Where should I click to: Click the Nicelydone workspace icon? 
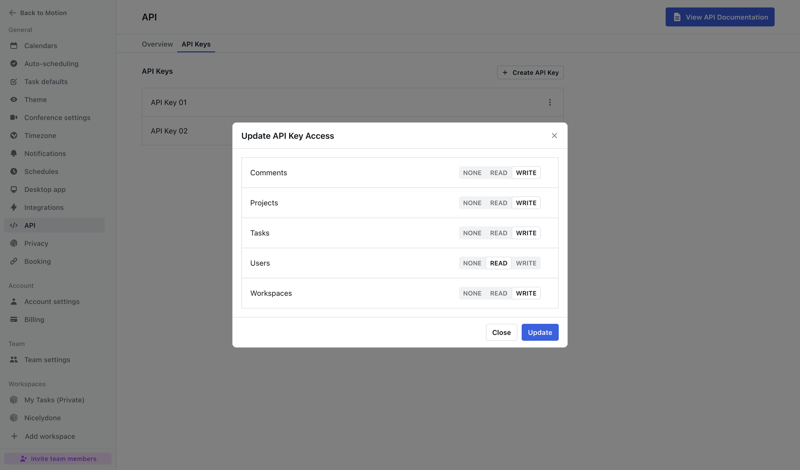14,417
